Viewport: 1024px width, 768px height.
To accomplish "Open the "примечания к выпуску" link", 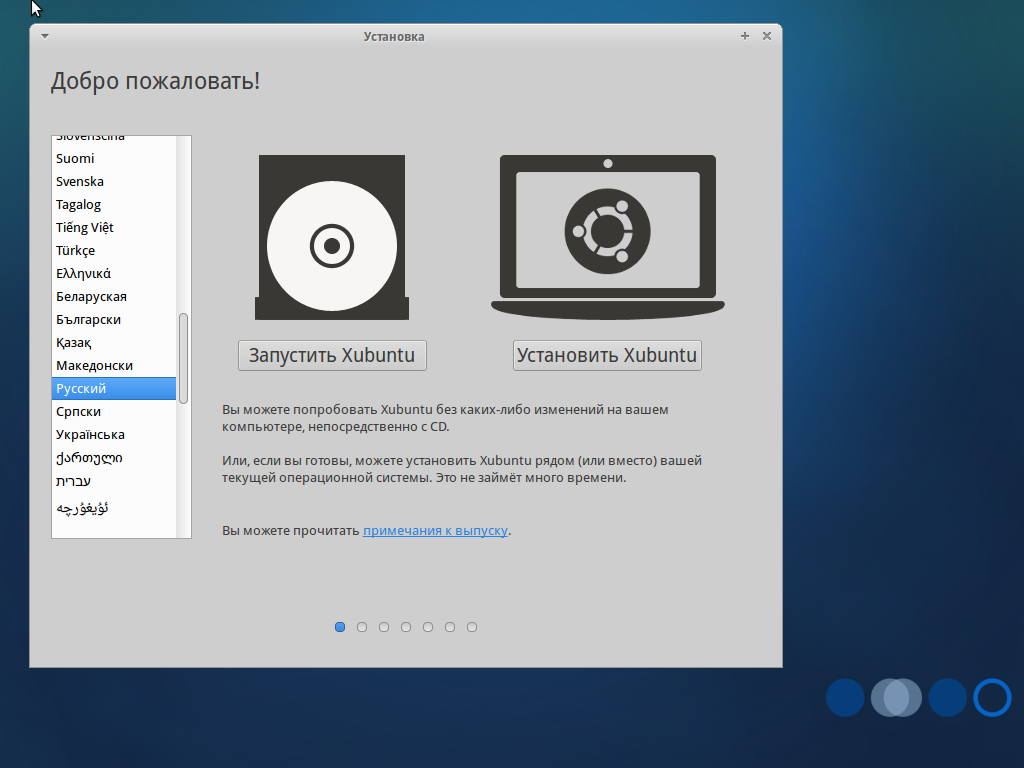I will (435, 530).
